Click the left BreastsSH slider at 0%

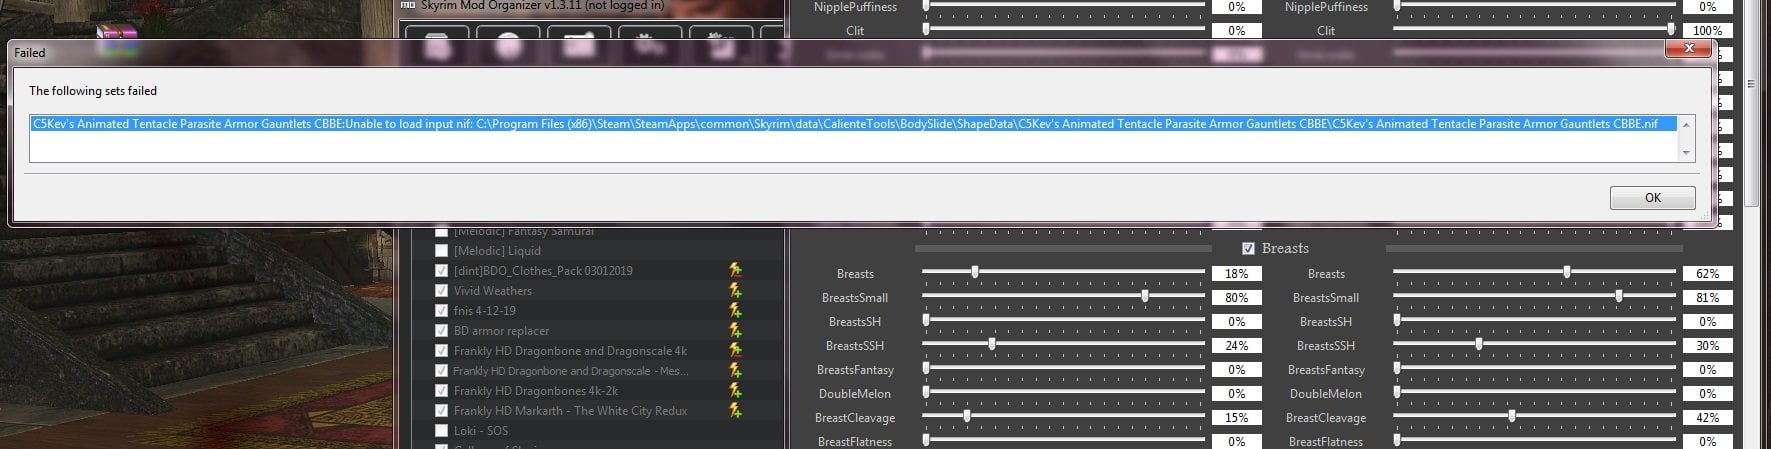click(x=926, y=320)
